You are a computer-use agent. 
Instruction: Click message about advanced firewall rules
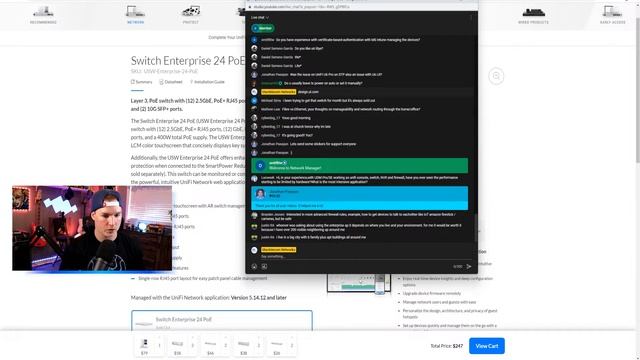(359, 217)
